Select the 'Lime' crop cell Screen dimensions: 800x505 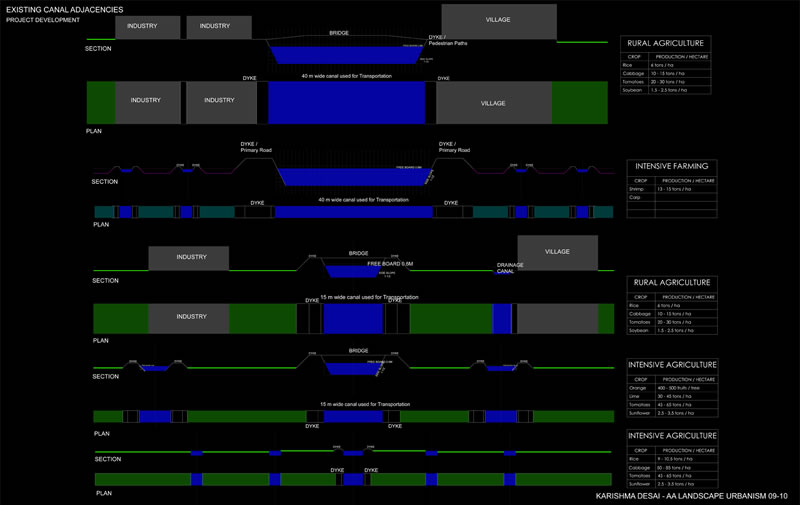pos(634,396)
